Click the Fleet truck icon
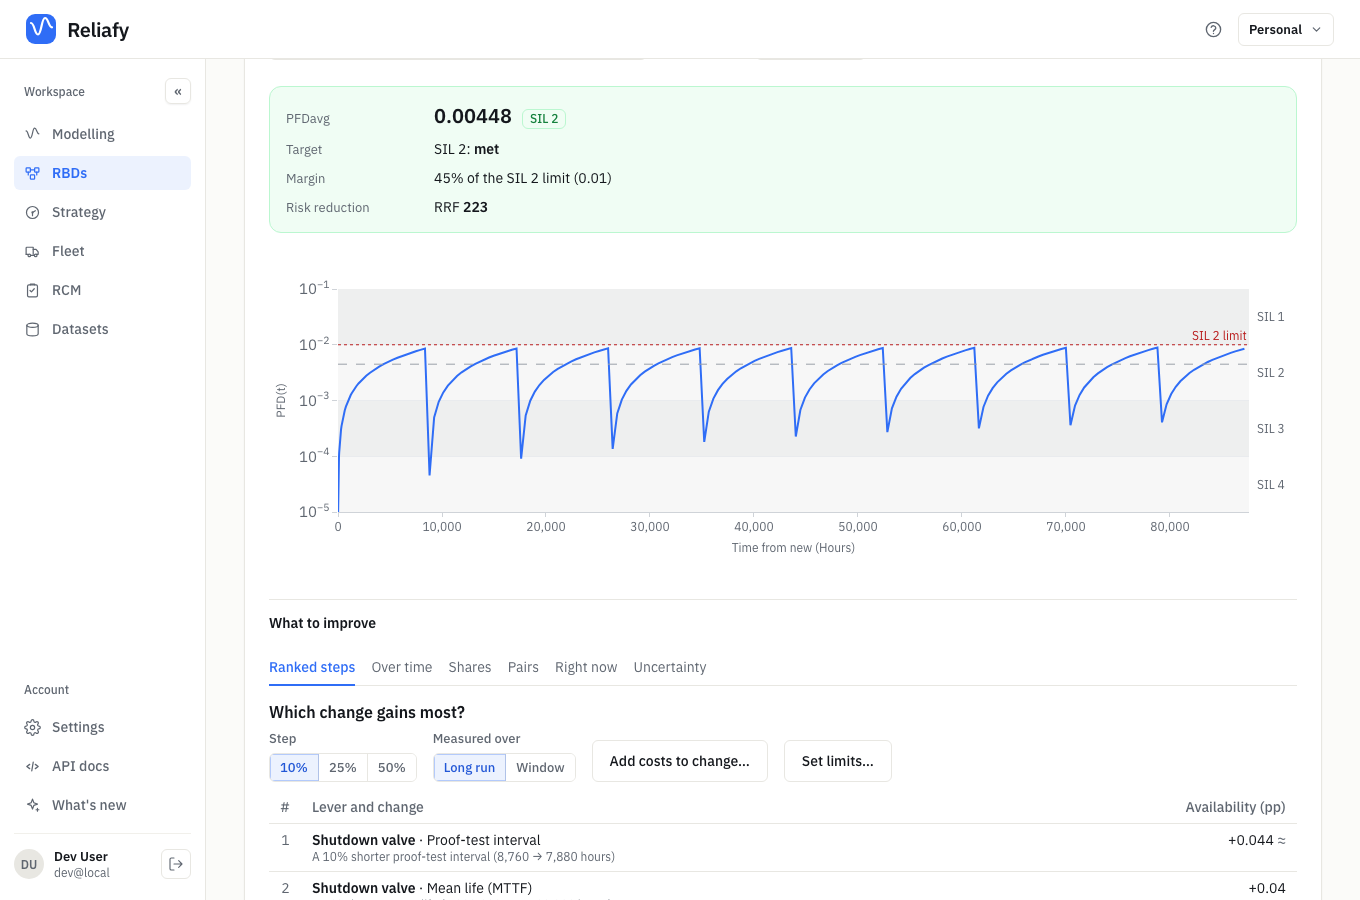 pyautogui.click(x=32, y=251)
